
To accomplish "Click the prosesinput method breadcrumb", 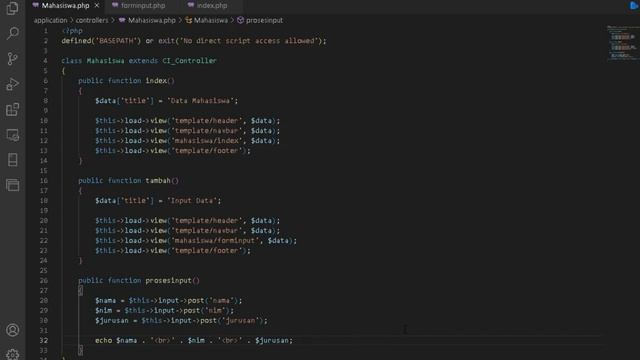I will [x=260, y=20].
